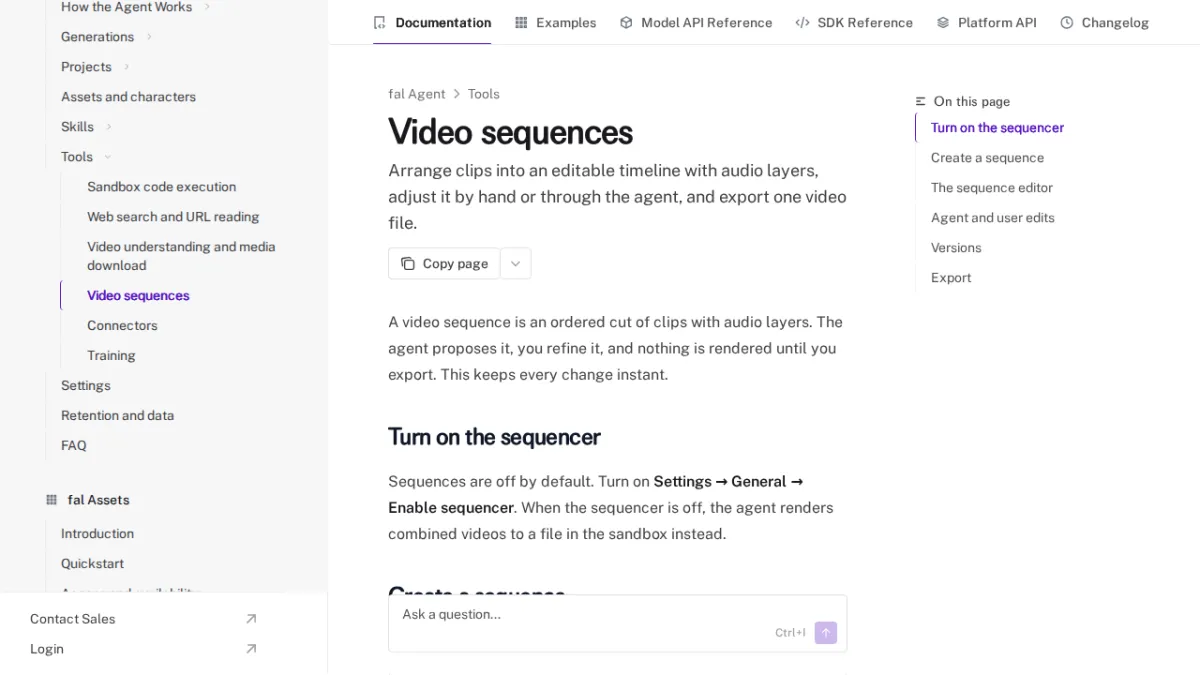This screenshot has height=675, width=1200.
Task: Click the Platform API layers icon
Action: (x=943, y=22)
